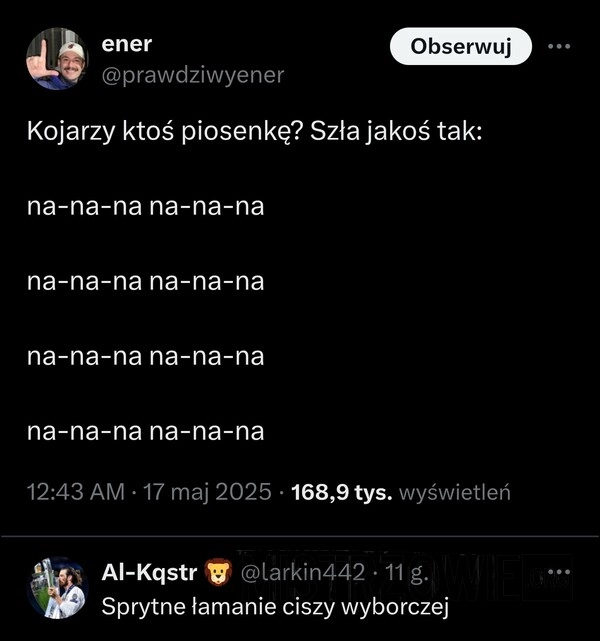Click the first na-na-na lyric line
Screen dimensions: 600x641
pos(146,207)
